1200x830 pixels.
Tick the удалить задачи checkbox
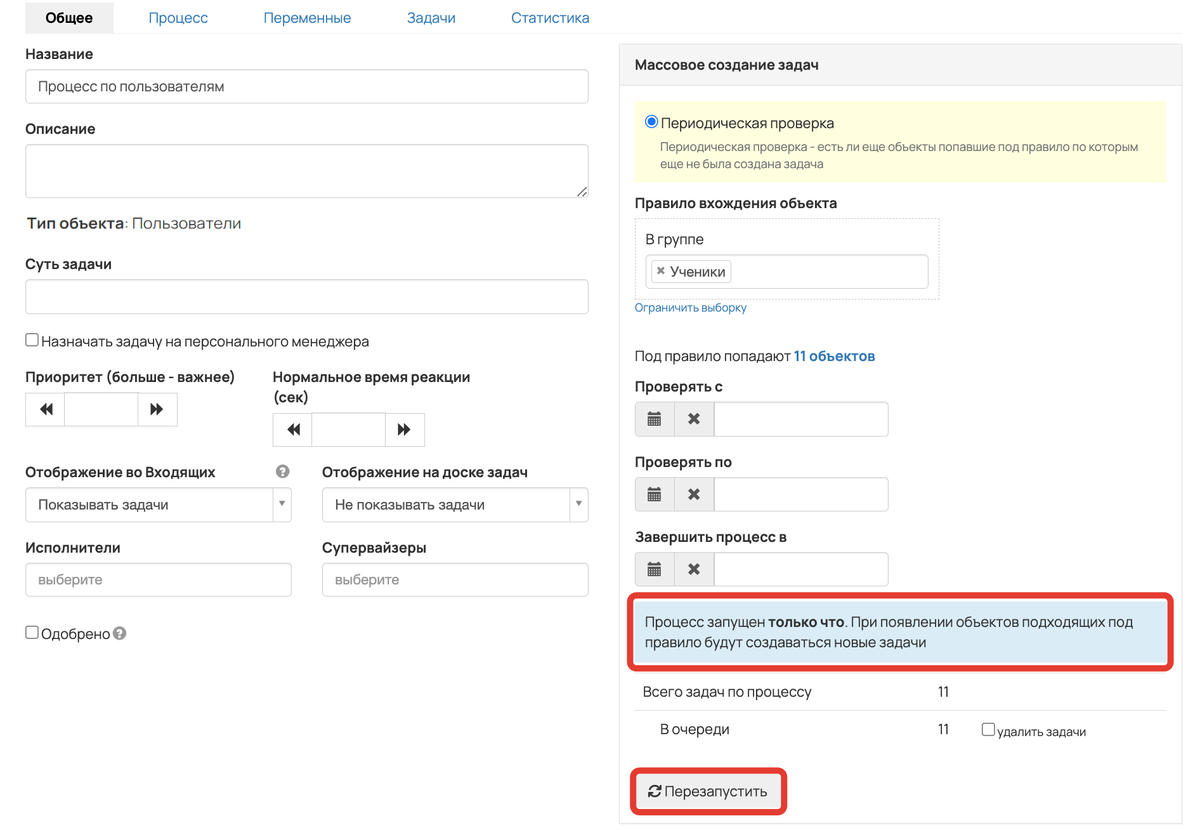(x=988, y=729)
